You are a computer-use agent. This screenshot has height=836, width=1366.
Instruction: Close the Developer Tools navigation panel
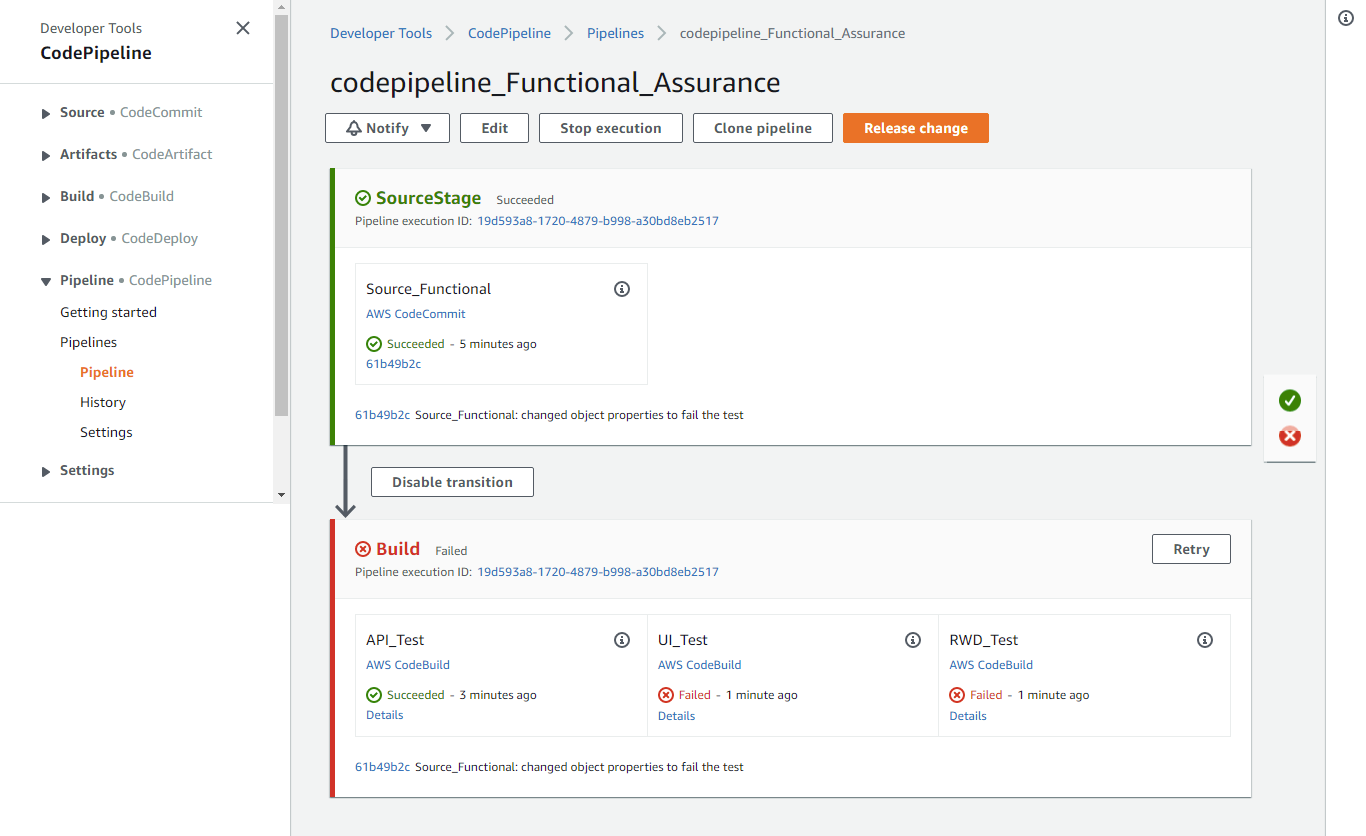point(243,28)
